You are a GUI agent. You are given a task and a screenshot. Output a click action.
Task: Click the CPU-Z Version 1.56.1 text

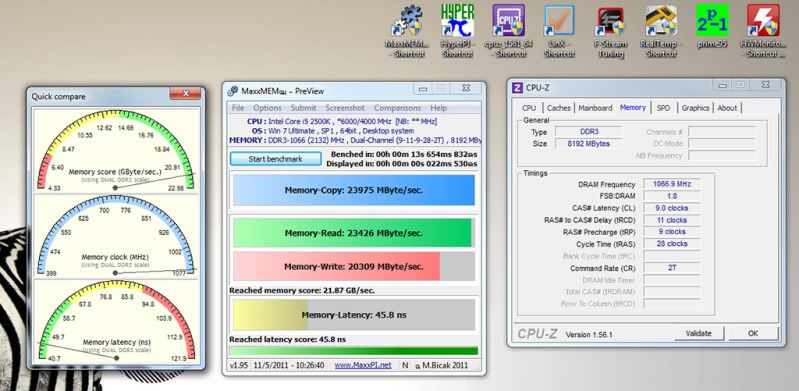tap(589, 334)
